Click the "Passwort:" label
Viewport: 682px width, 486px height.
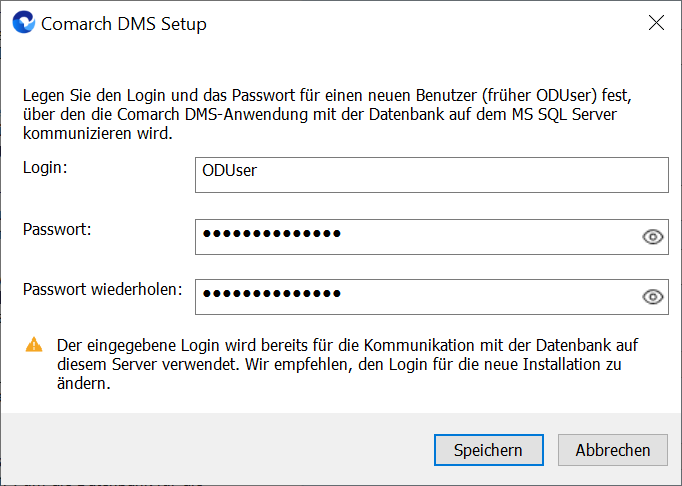(57, 229)
